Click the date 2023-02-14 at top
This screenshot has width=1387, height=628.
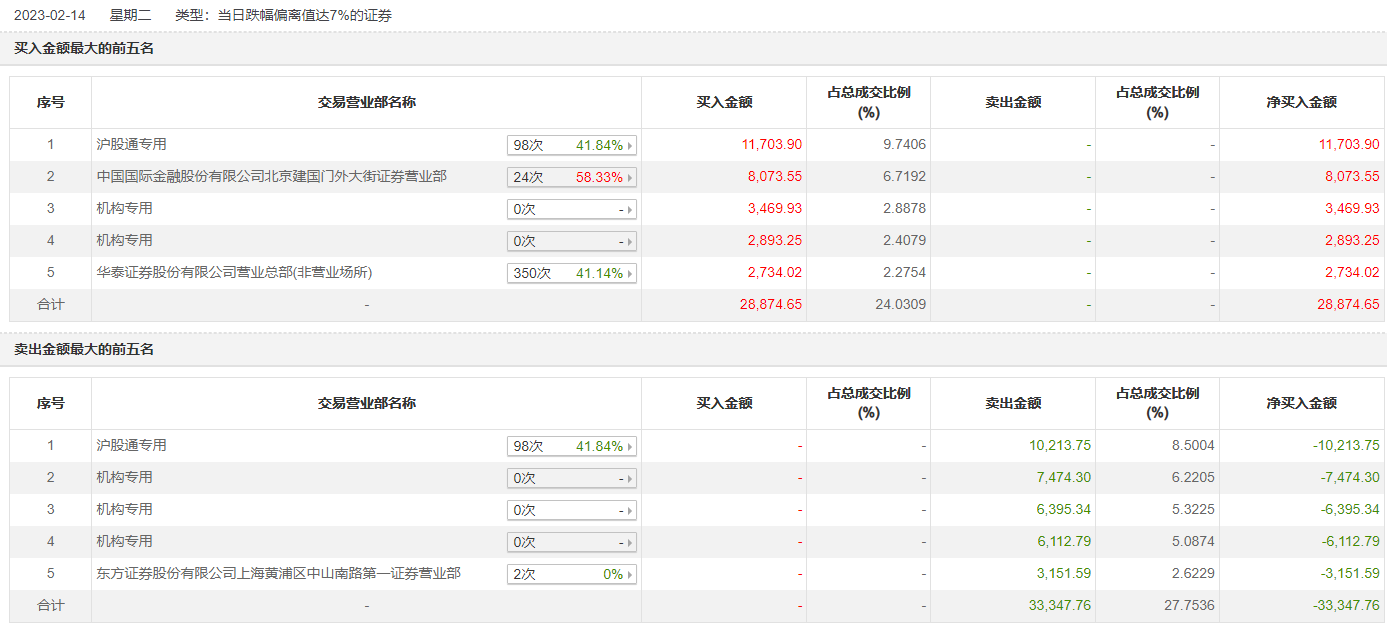click(x=47, y=15)
